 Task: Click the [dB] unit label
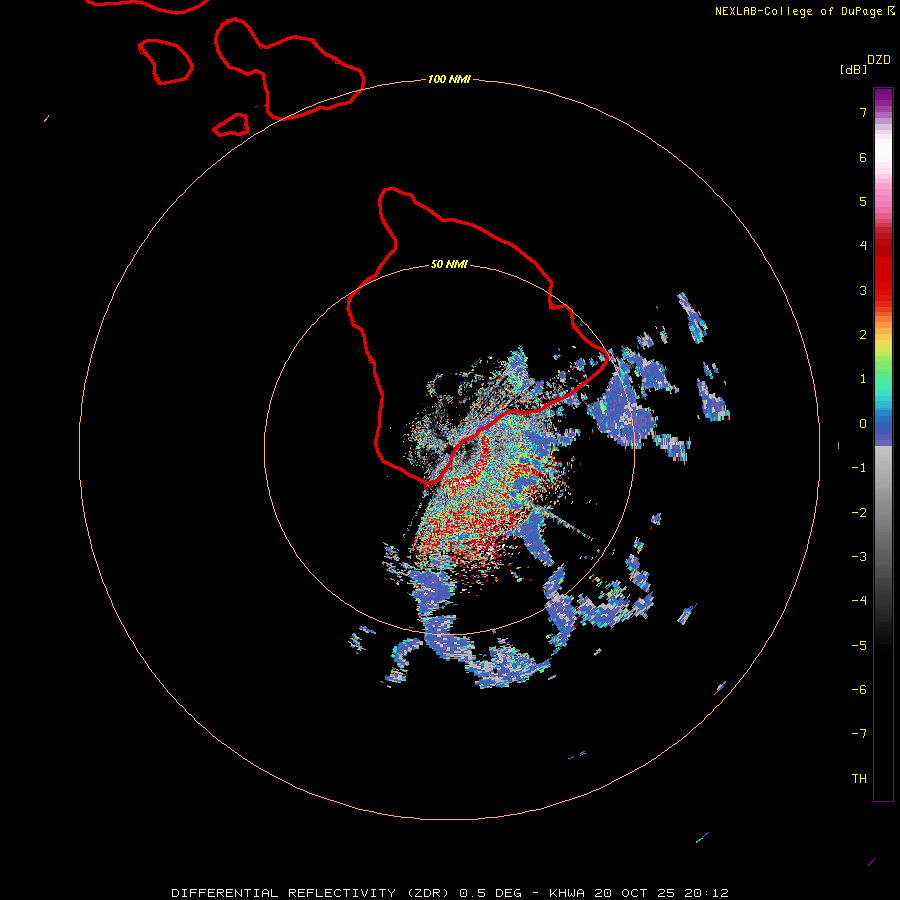click(853, 69)
